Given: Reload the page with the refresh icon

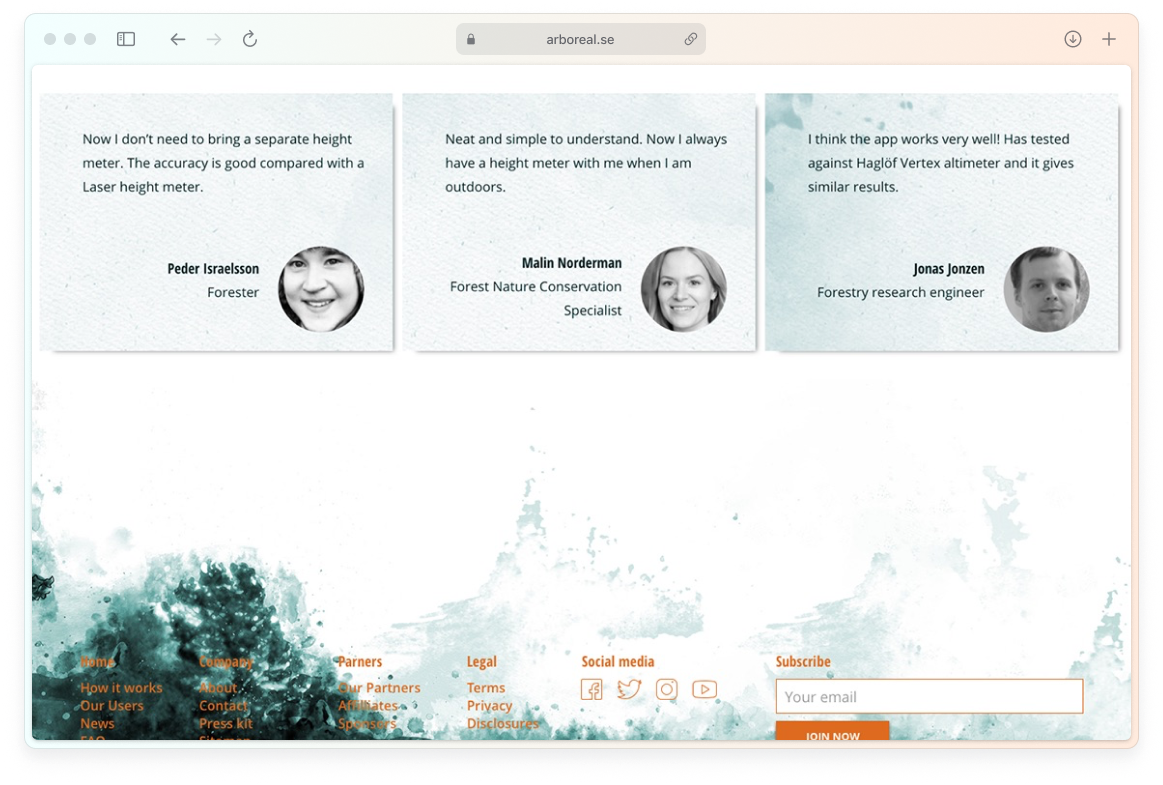Looking at the screenshot, I should [250, 39].
